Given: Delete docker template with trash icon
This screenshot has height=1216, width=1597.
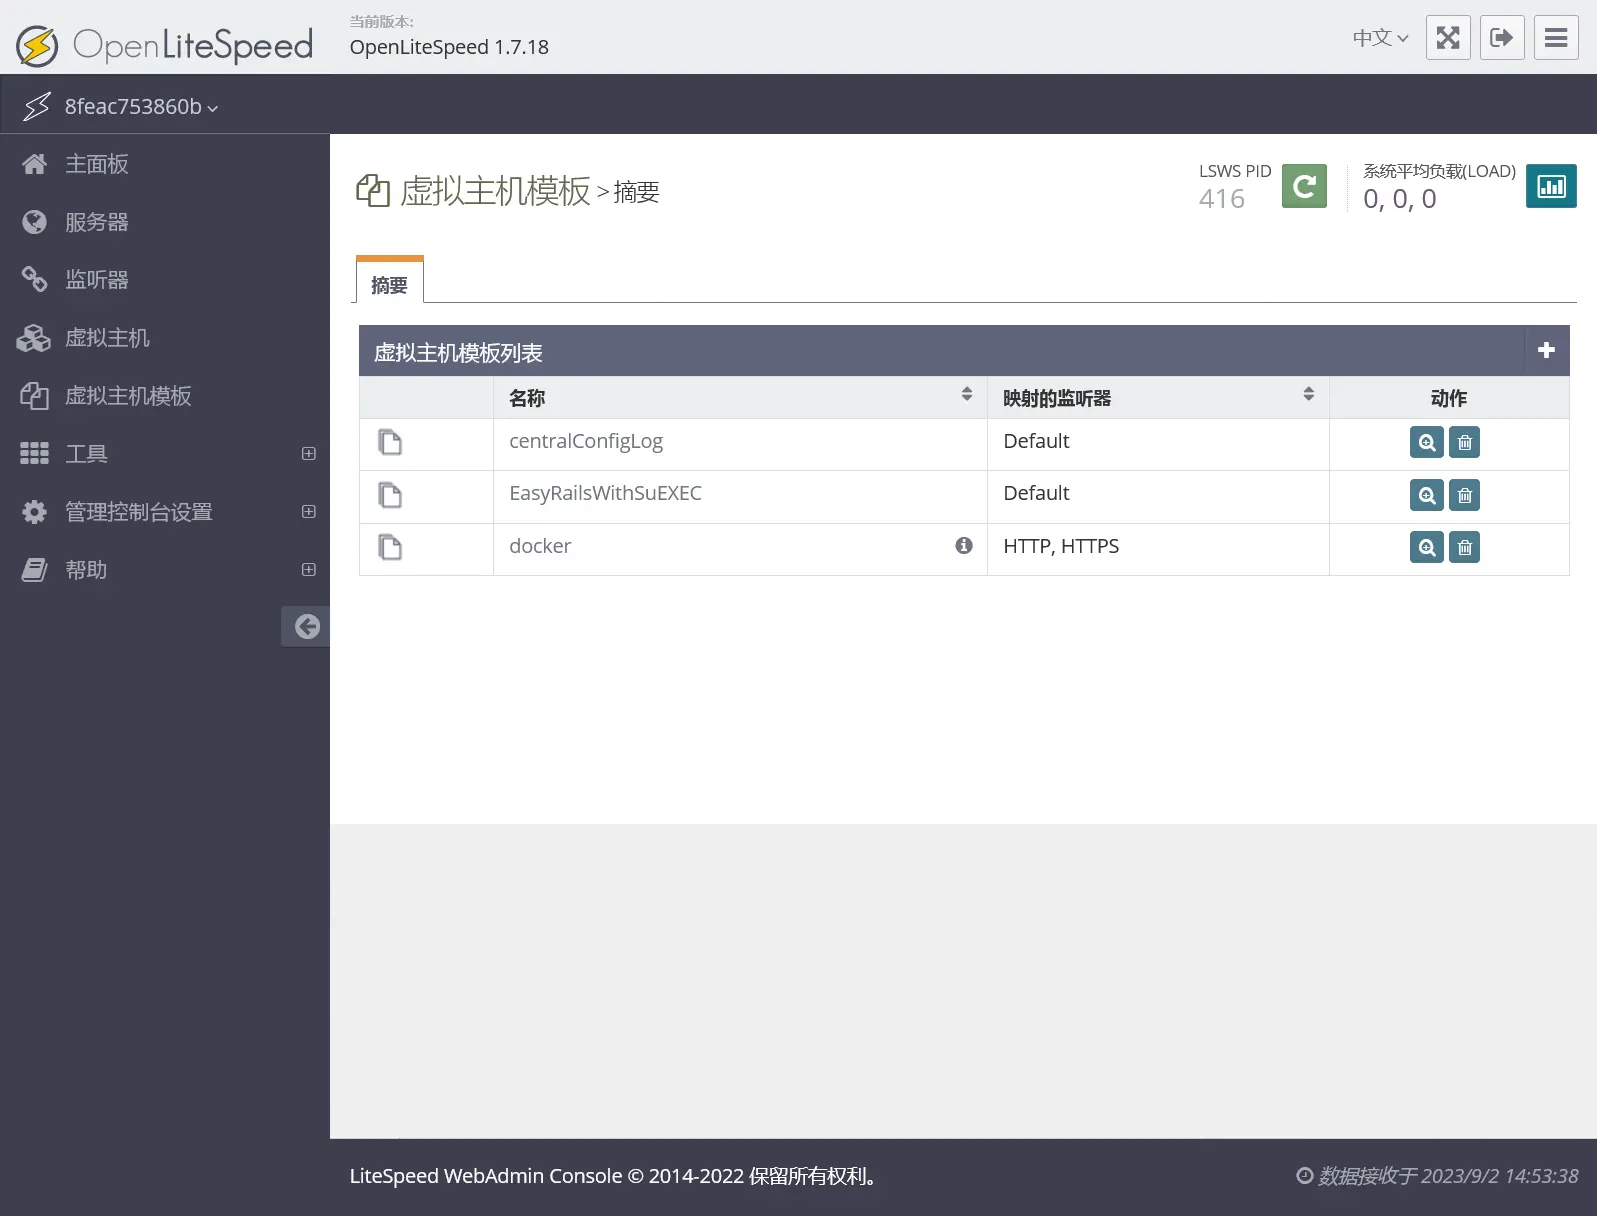Looking at the screenshot, I should [x=1464, y=547].
